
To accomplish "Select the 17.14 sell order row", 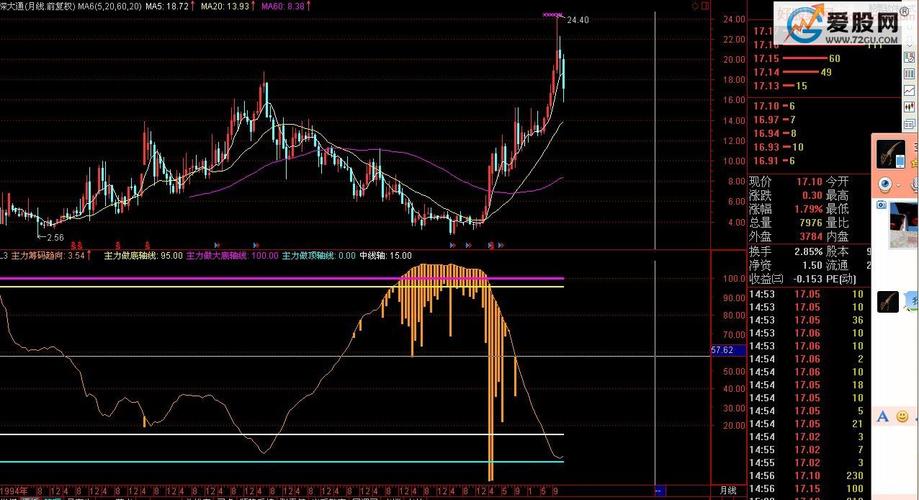I will click(x=792, y=72).
